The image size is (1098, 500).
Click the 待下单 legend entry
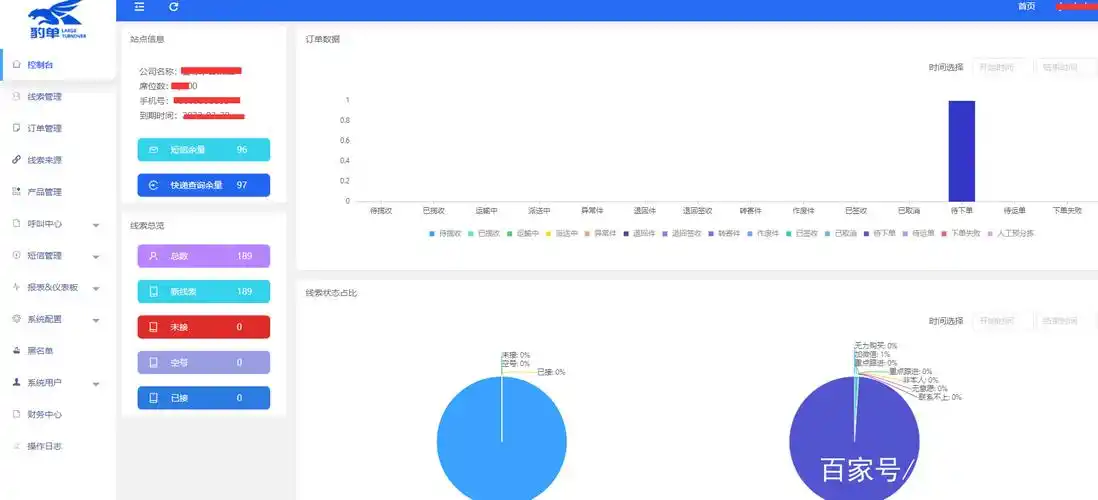click(880, 233)
